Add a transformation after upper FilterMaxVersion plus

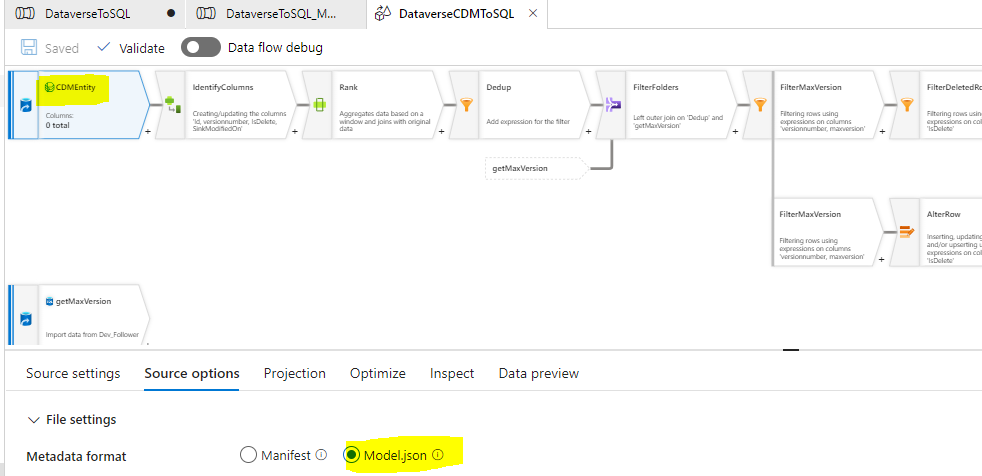click(882, 132)
